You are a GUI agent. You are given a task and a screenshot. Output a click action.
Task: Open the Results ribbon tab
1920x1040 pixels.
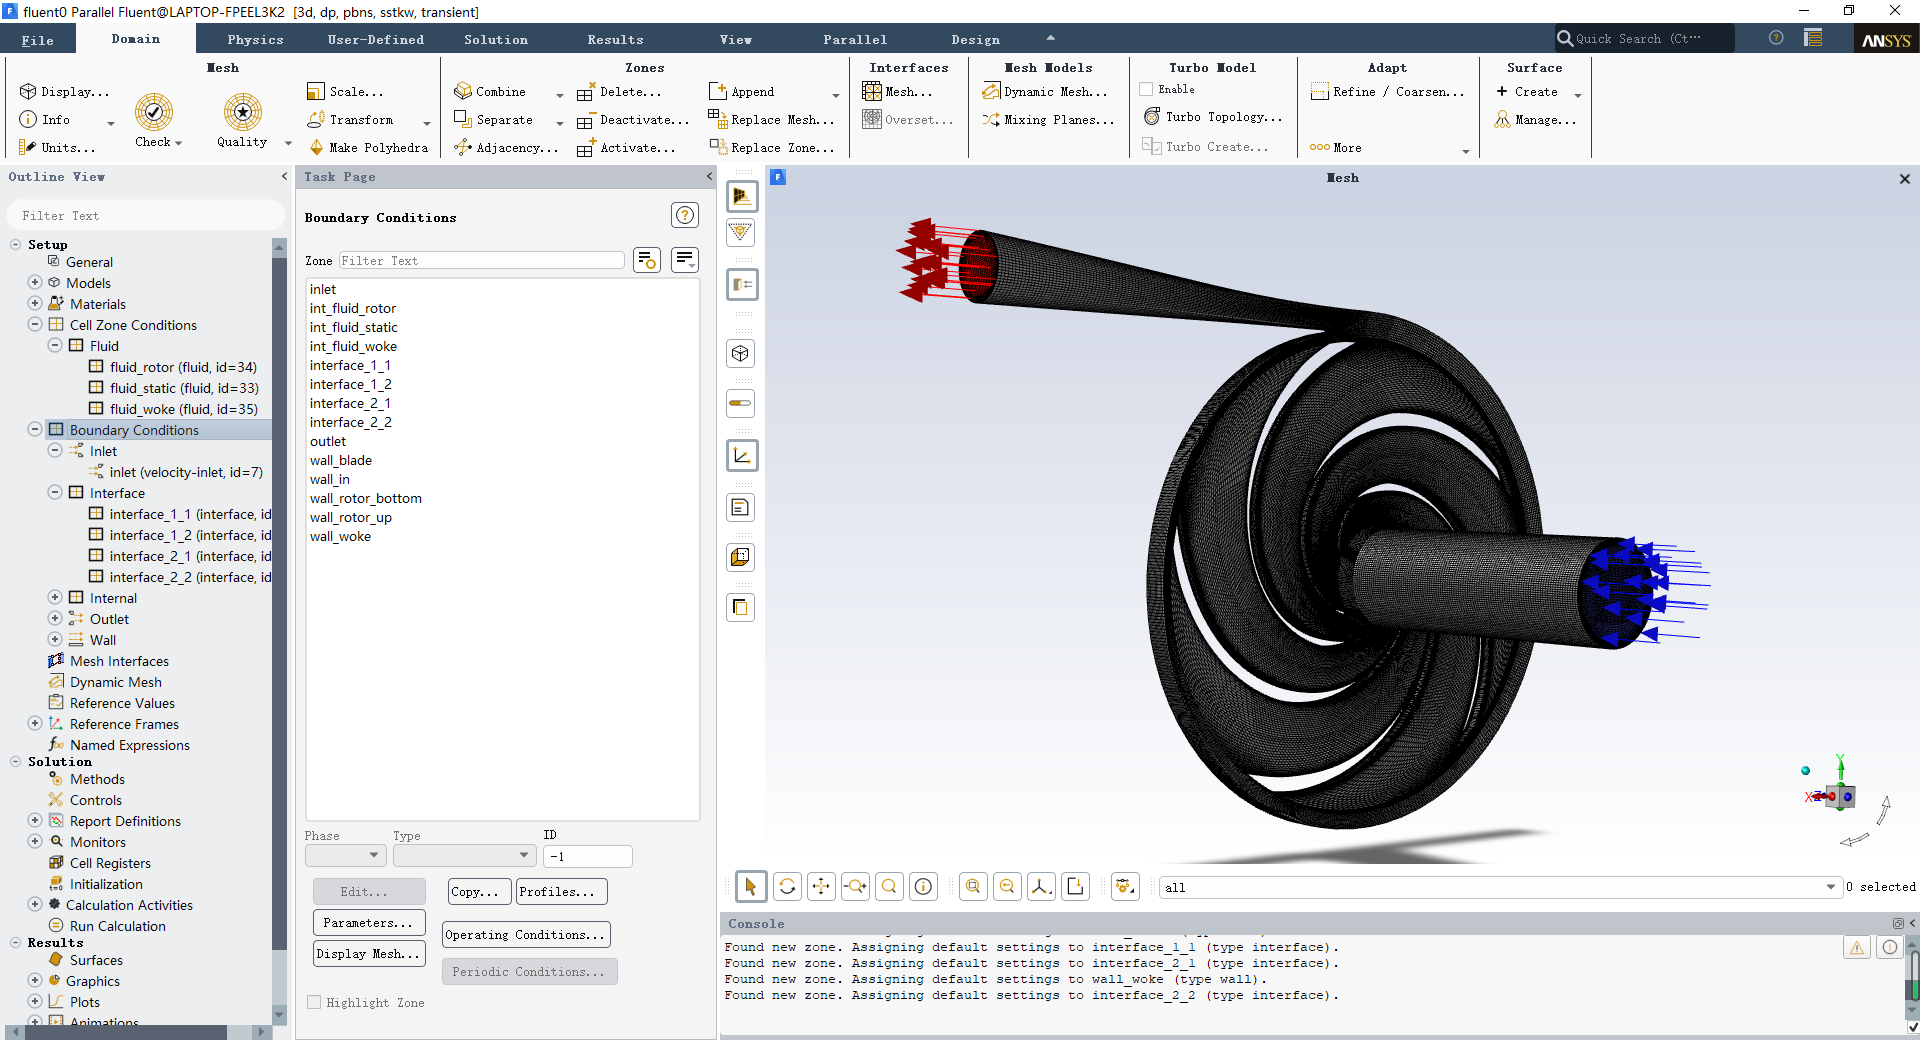tap(615, 40)
